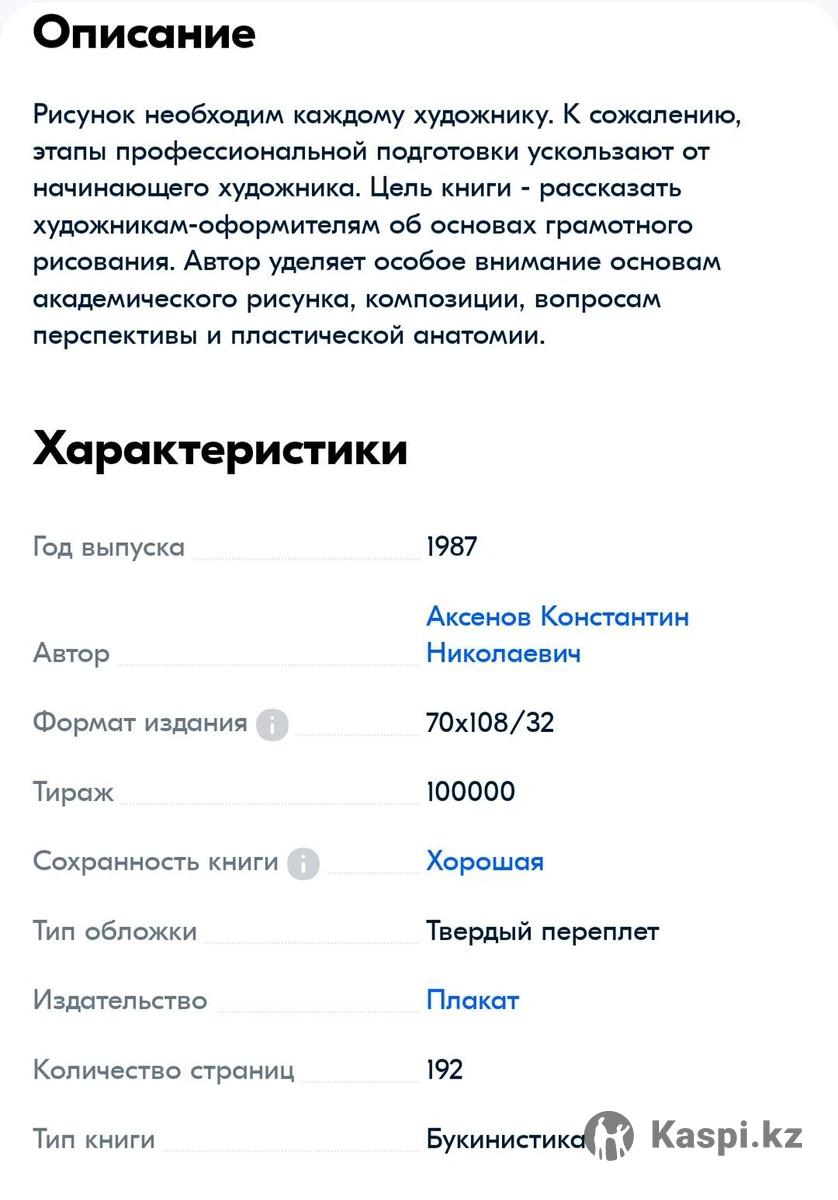Open the Плакат publisher link
The height and width of the screenshot is (1200, 838).
(473, 1001)
